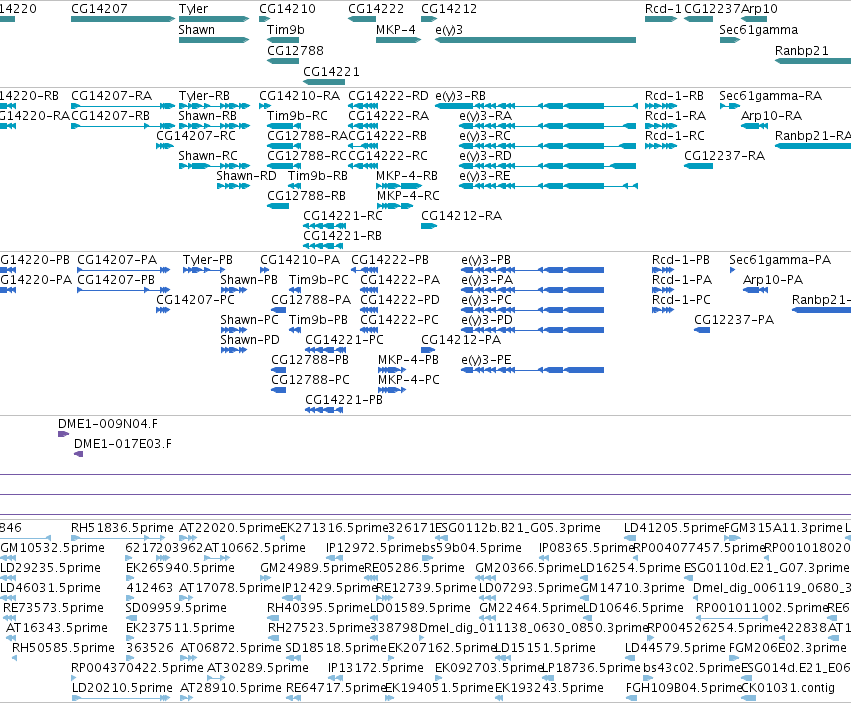Open the CG12237-RA transcript
The width and height of the screenshot is (851, 703).
tap(725, 156)
